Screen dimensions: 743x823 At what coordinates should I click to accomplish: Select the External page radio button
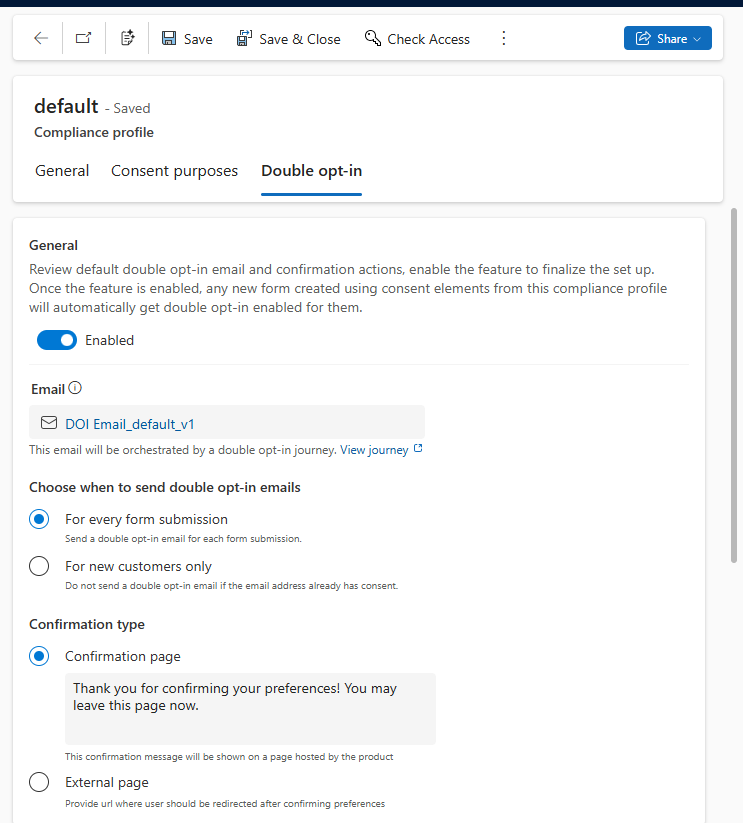38,782
